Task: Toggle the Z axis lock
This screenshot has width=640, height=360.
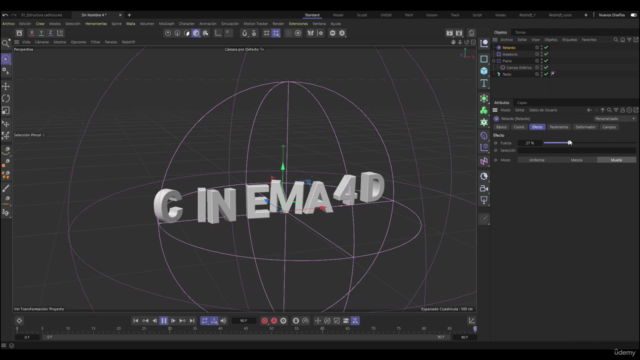Action: [x=51, y=33]
